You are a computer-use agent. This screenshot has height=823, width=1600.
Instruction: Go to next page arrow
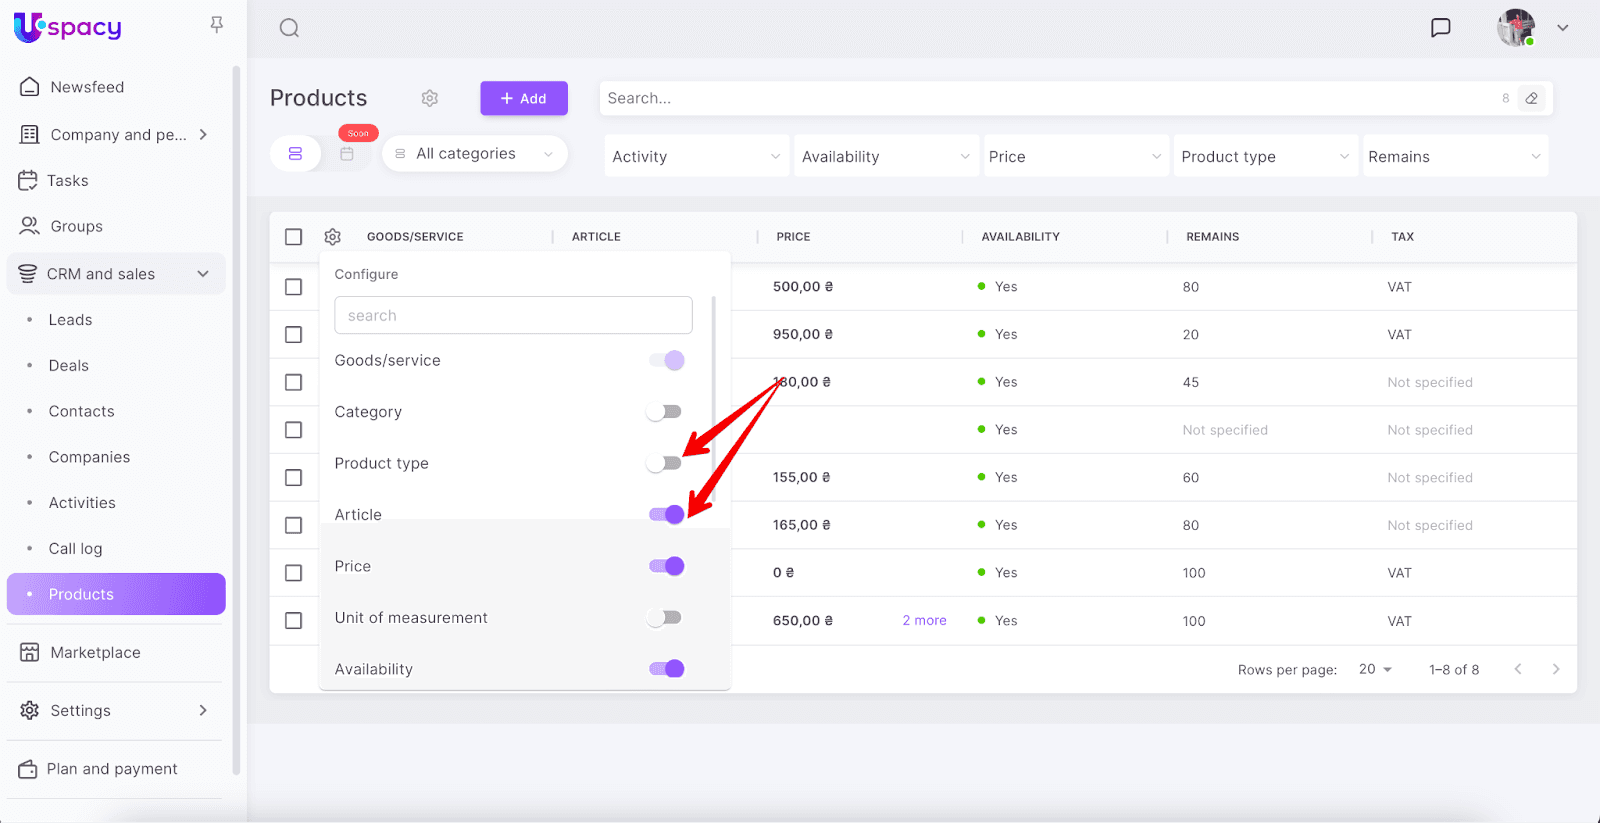[1555, 669]
